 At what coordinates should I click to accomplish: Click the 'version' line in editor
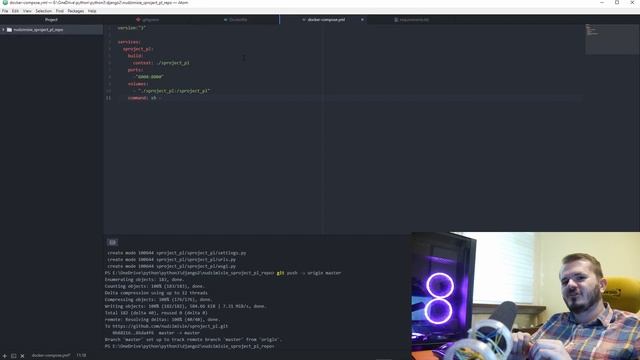click(131, 28)
